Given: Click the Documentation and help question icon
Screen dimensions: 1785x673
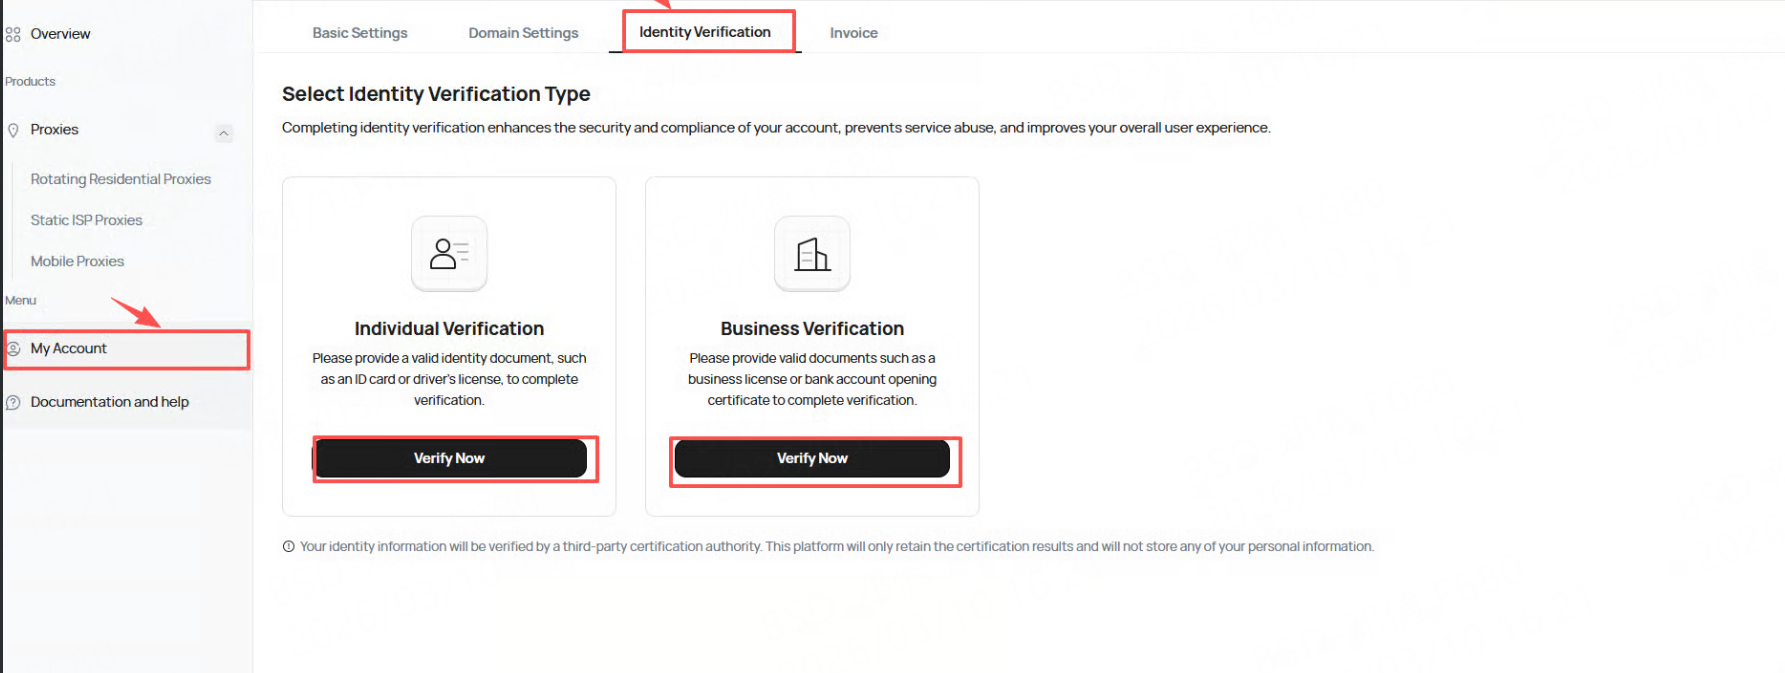Looking at the screenshot, I should 13,402.
